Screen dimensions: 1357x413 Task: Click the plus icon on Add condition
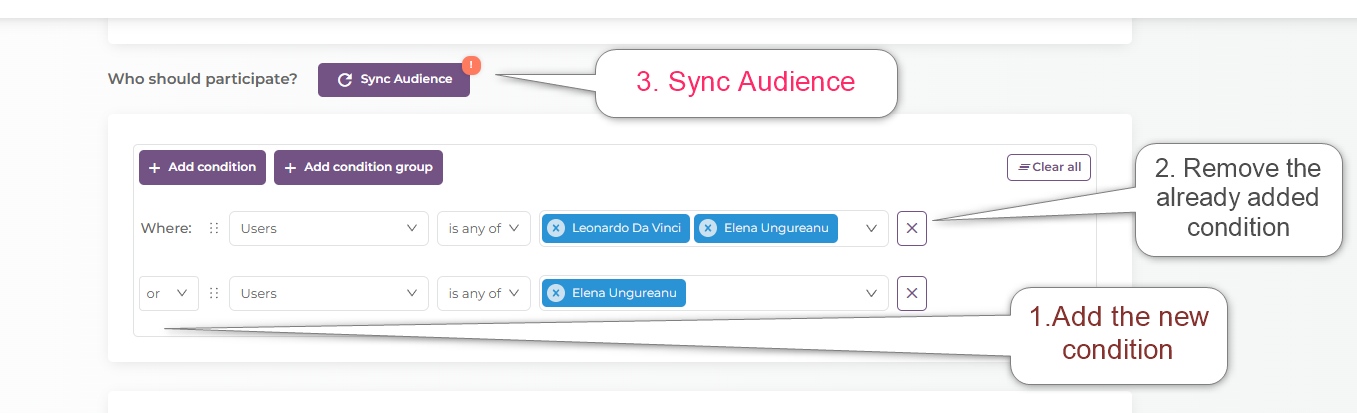tap(155, 168)
